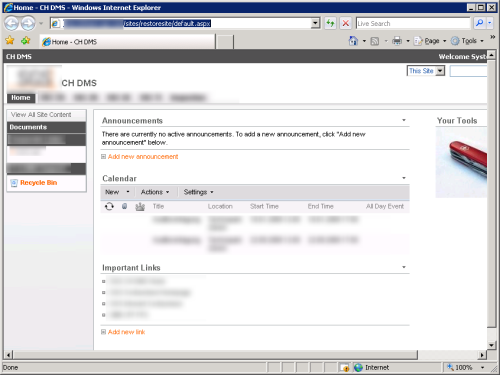Click the SharePoint site search text box
The image size is (500, 375).
coord(468,71)
